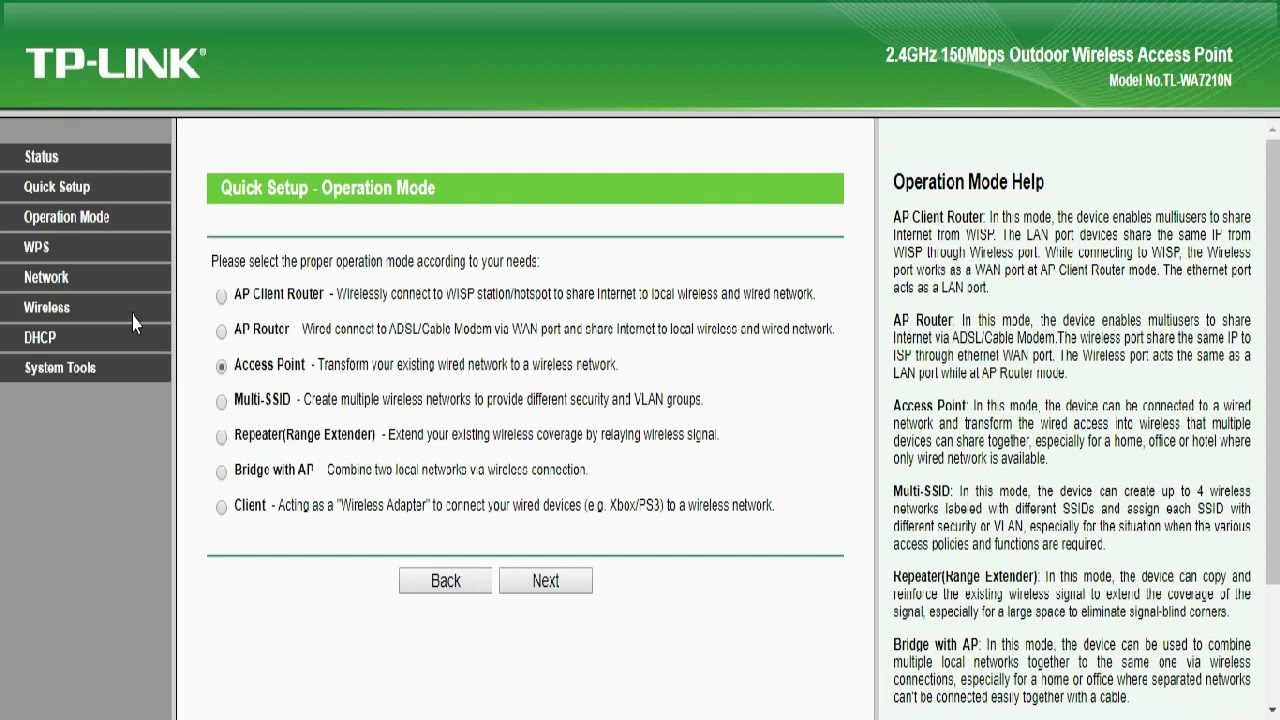Click the Back button

pos(445,581)
